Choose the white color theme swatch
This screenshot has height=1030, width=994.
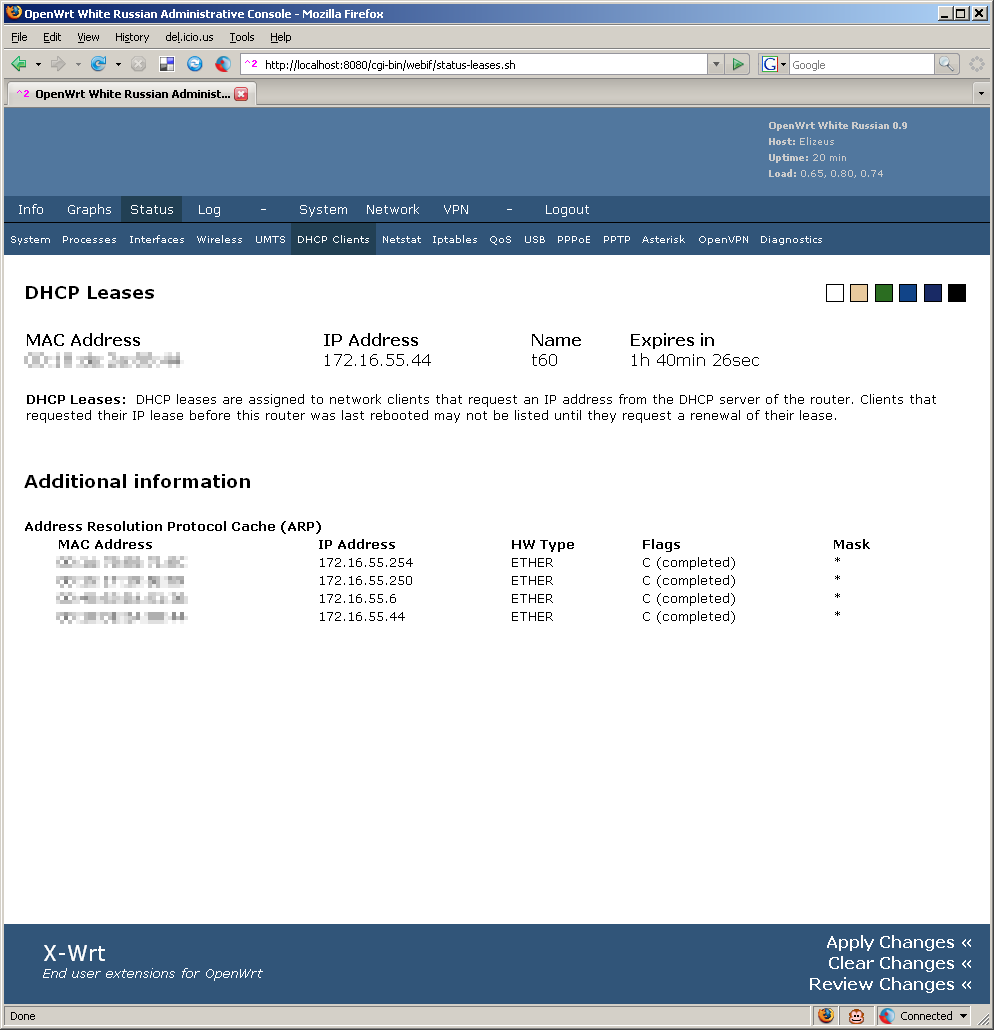click(x=835, y=293)
